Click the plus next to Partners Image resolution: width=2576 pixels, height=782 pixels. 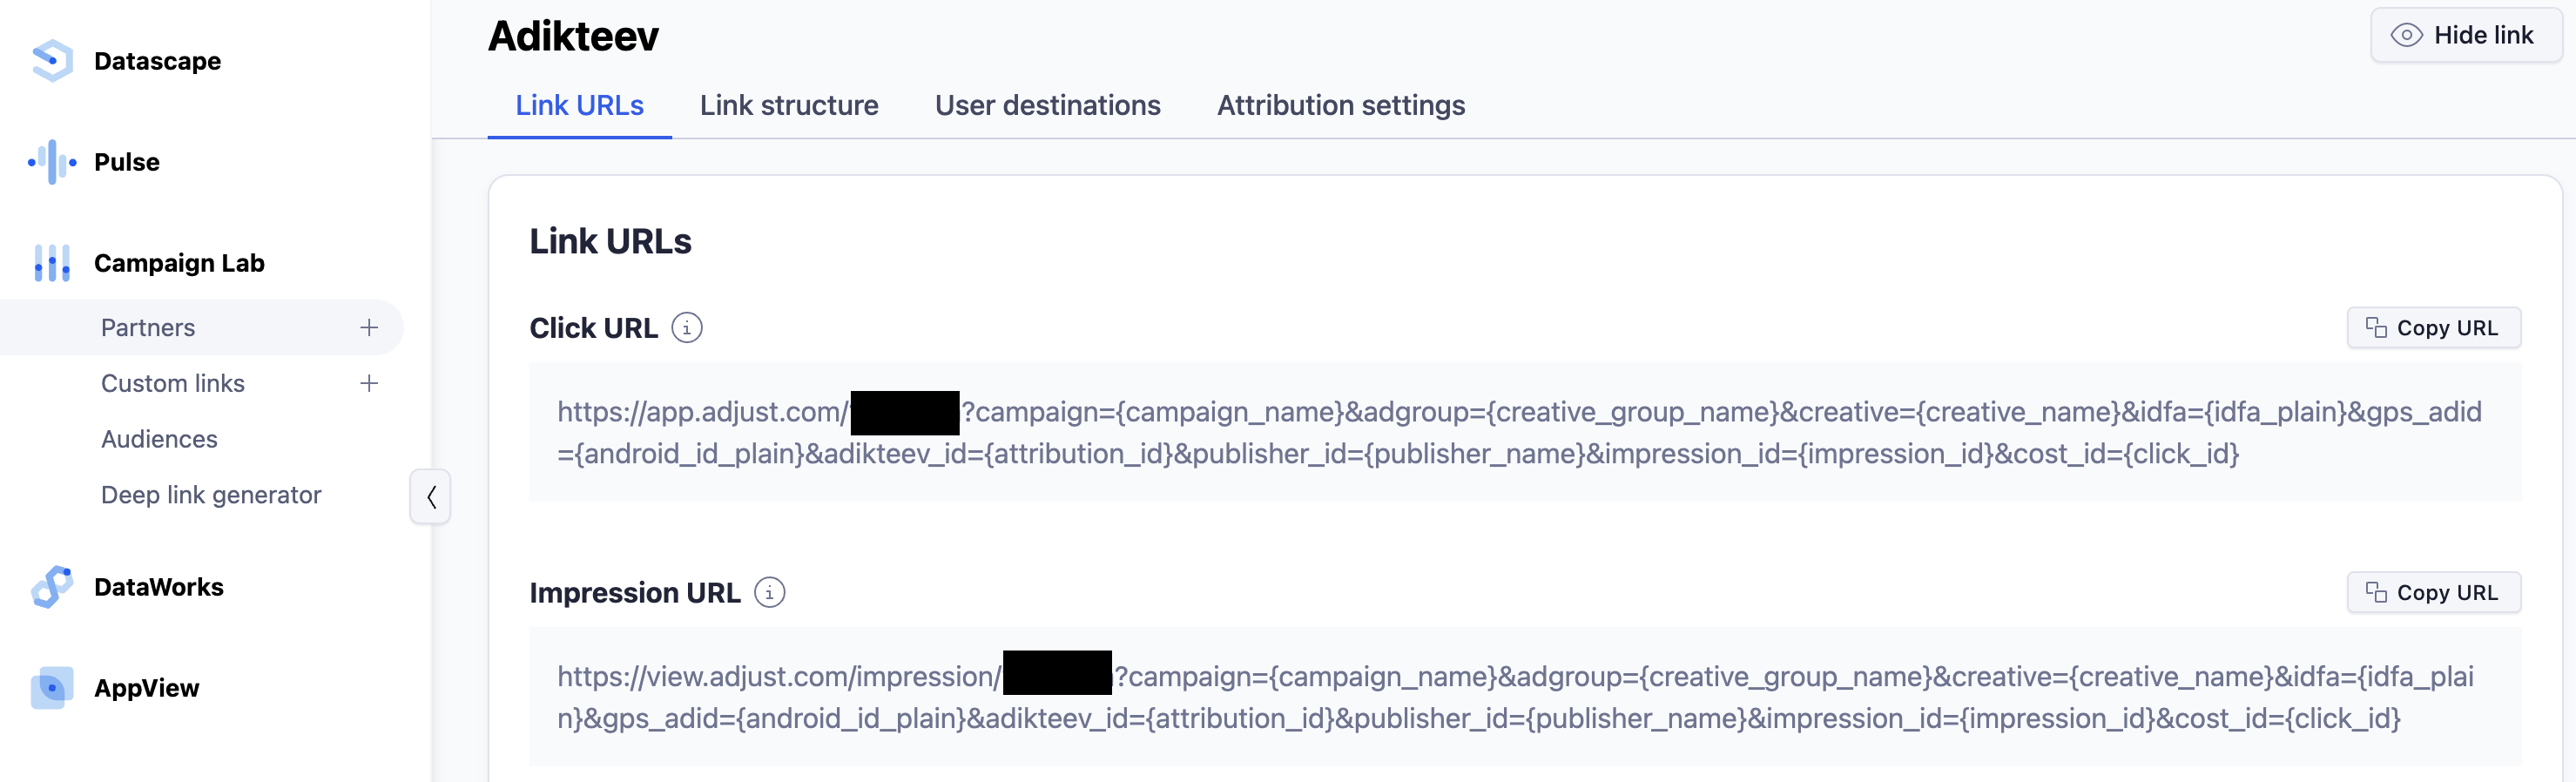(369, 328)
